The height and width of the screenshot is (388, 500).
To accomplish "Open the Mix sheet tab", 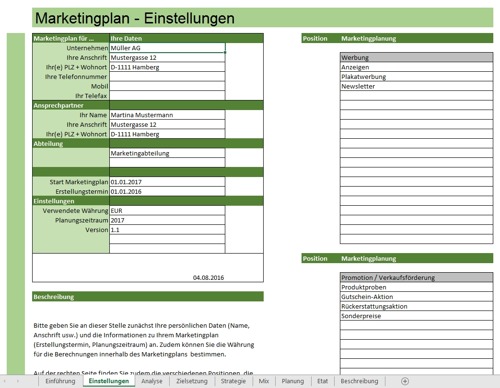I will pyautogui.click(x=264, y=381).
